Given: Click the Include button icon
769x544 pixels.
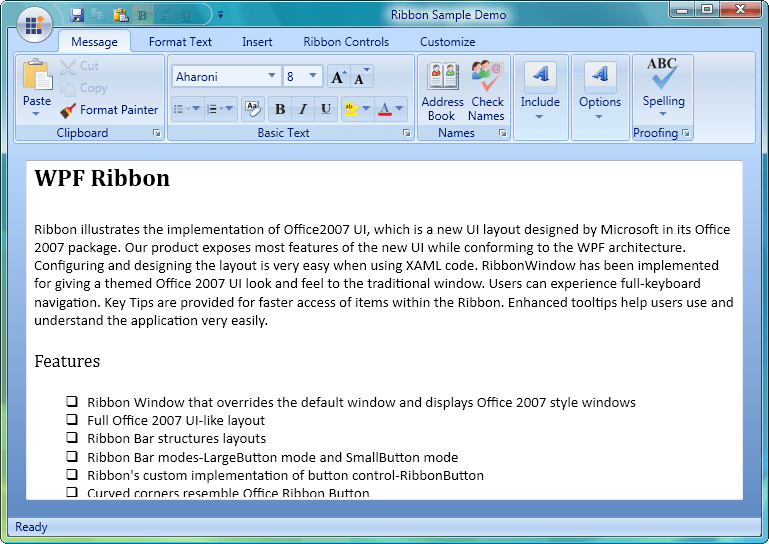Looking at the screenshot, I should tap(540, 77).
